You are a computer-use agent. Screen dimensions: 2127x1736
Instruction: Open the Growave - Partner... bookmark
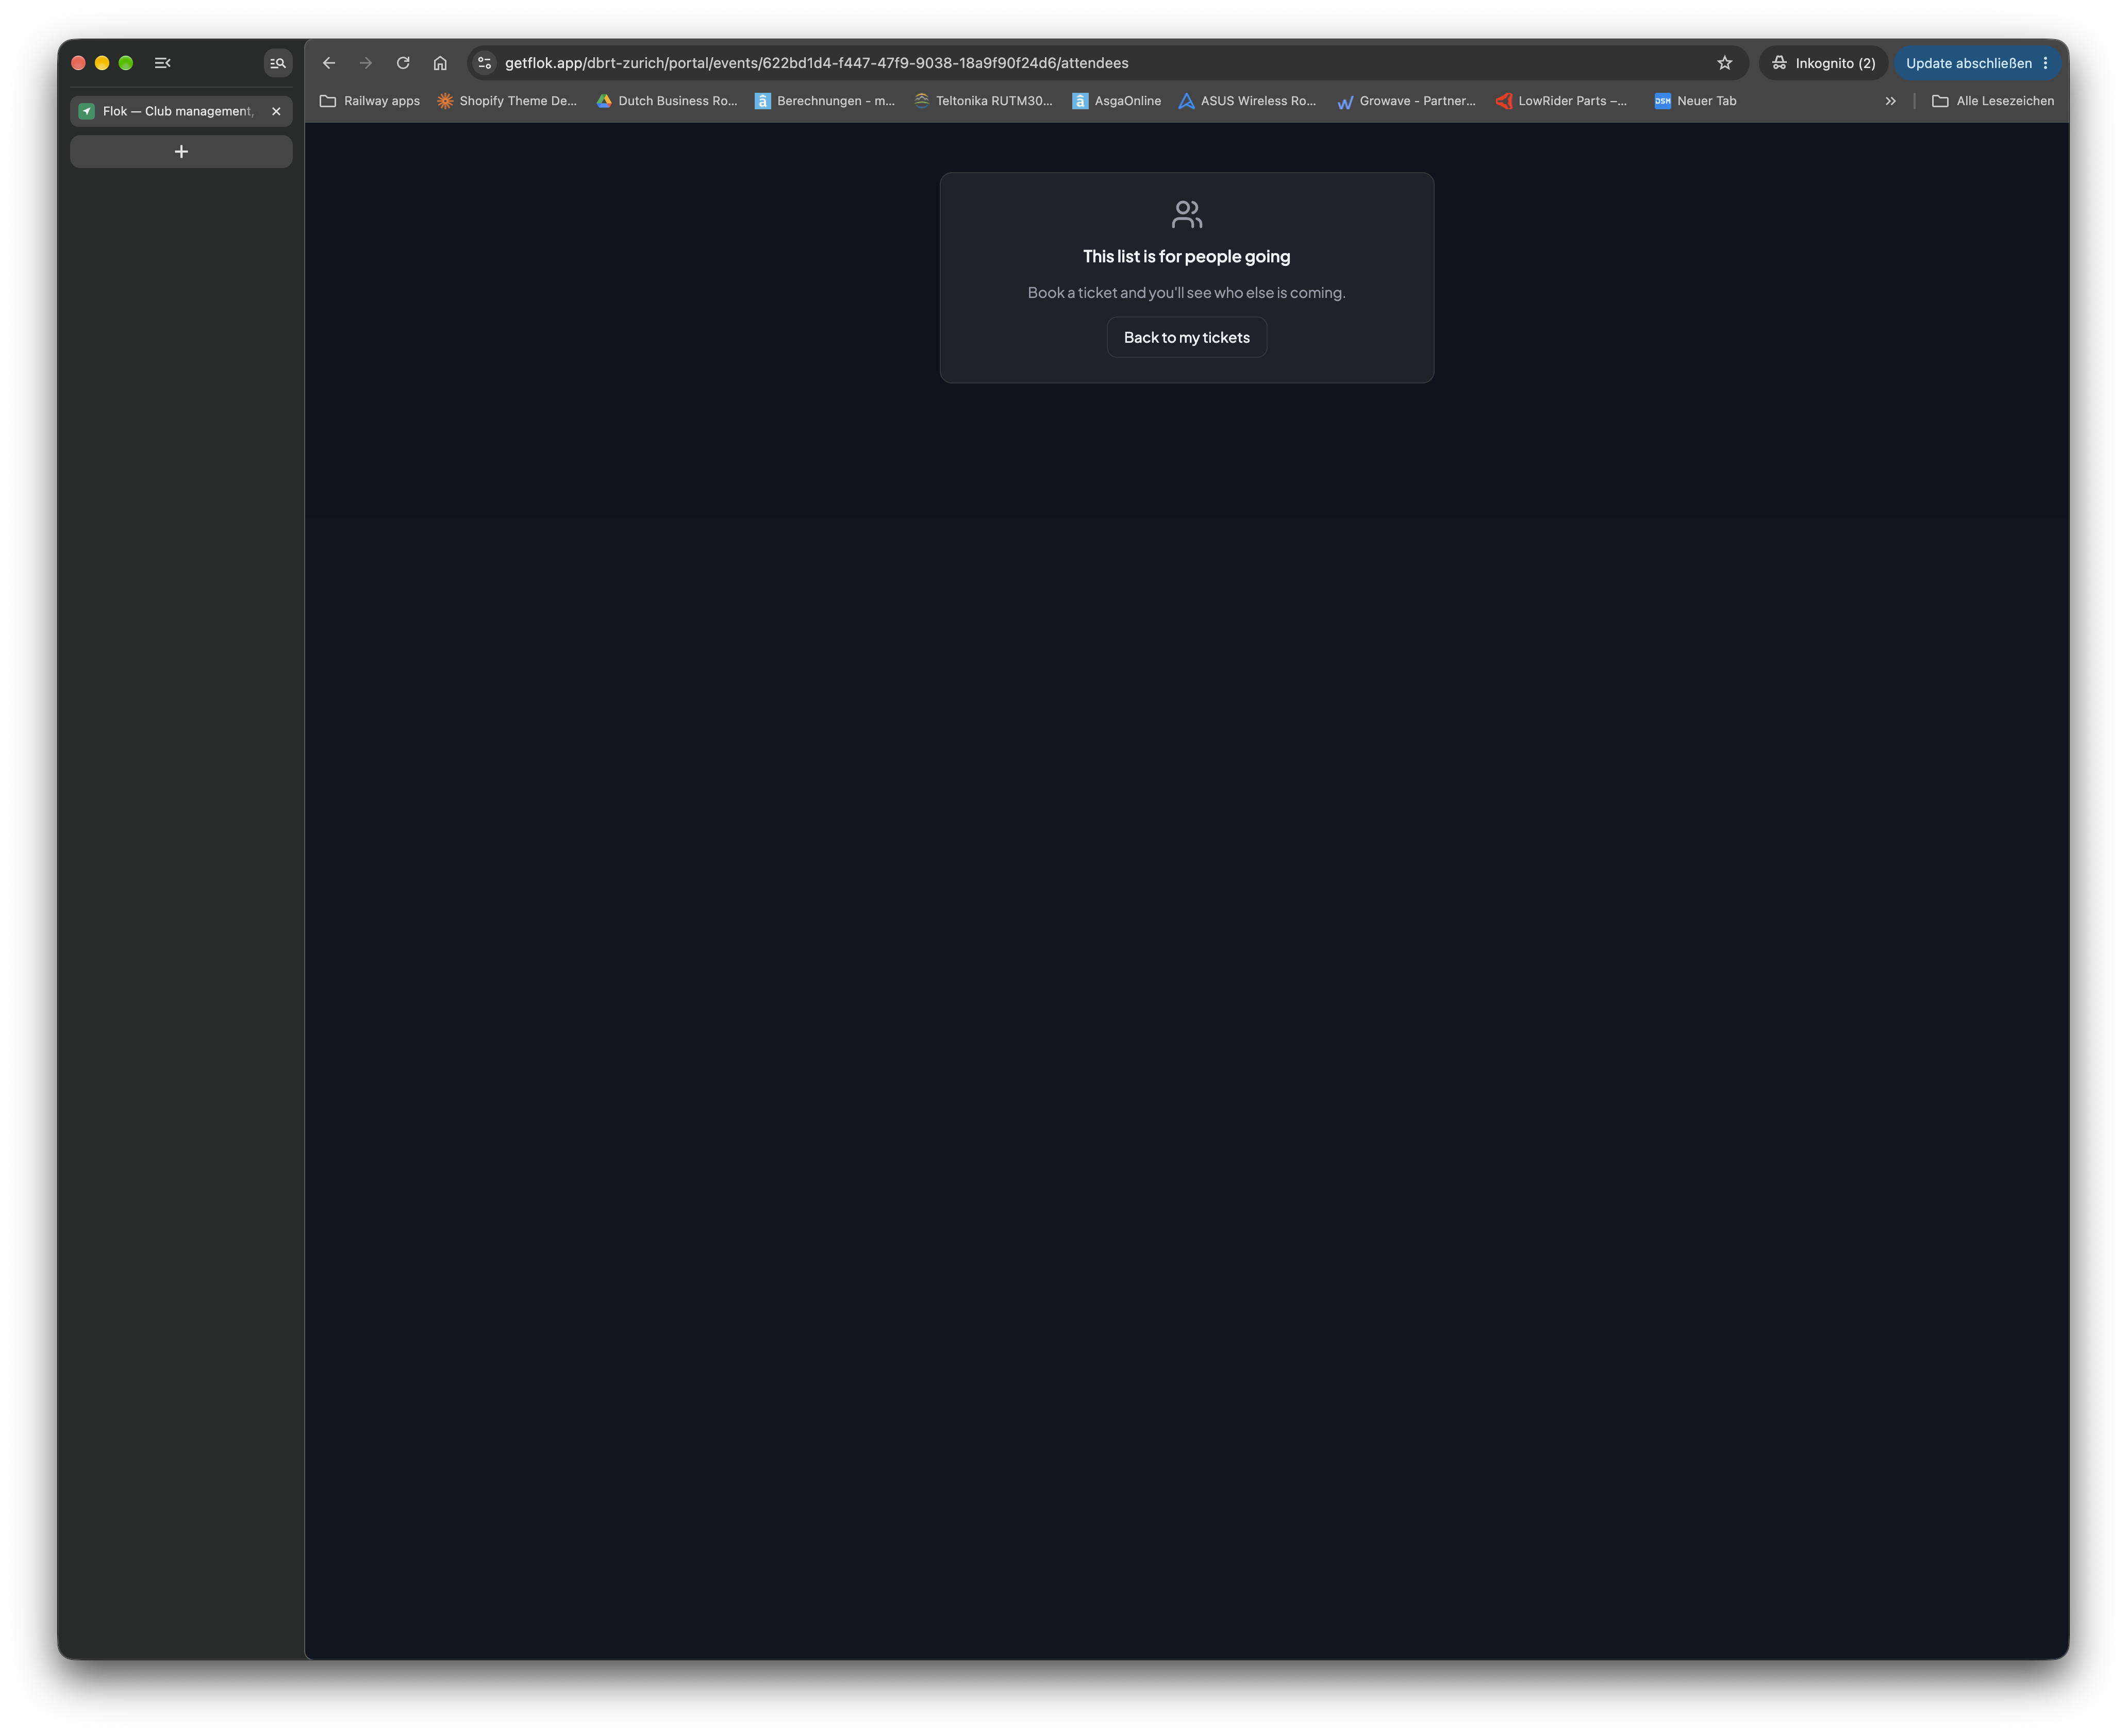coord(1406,101)
